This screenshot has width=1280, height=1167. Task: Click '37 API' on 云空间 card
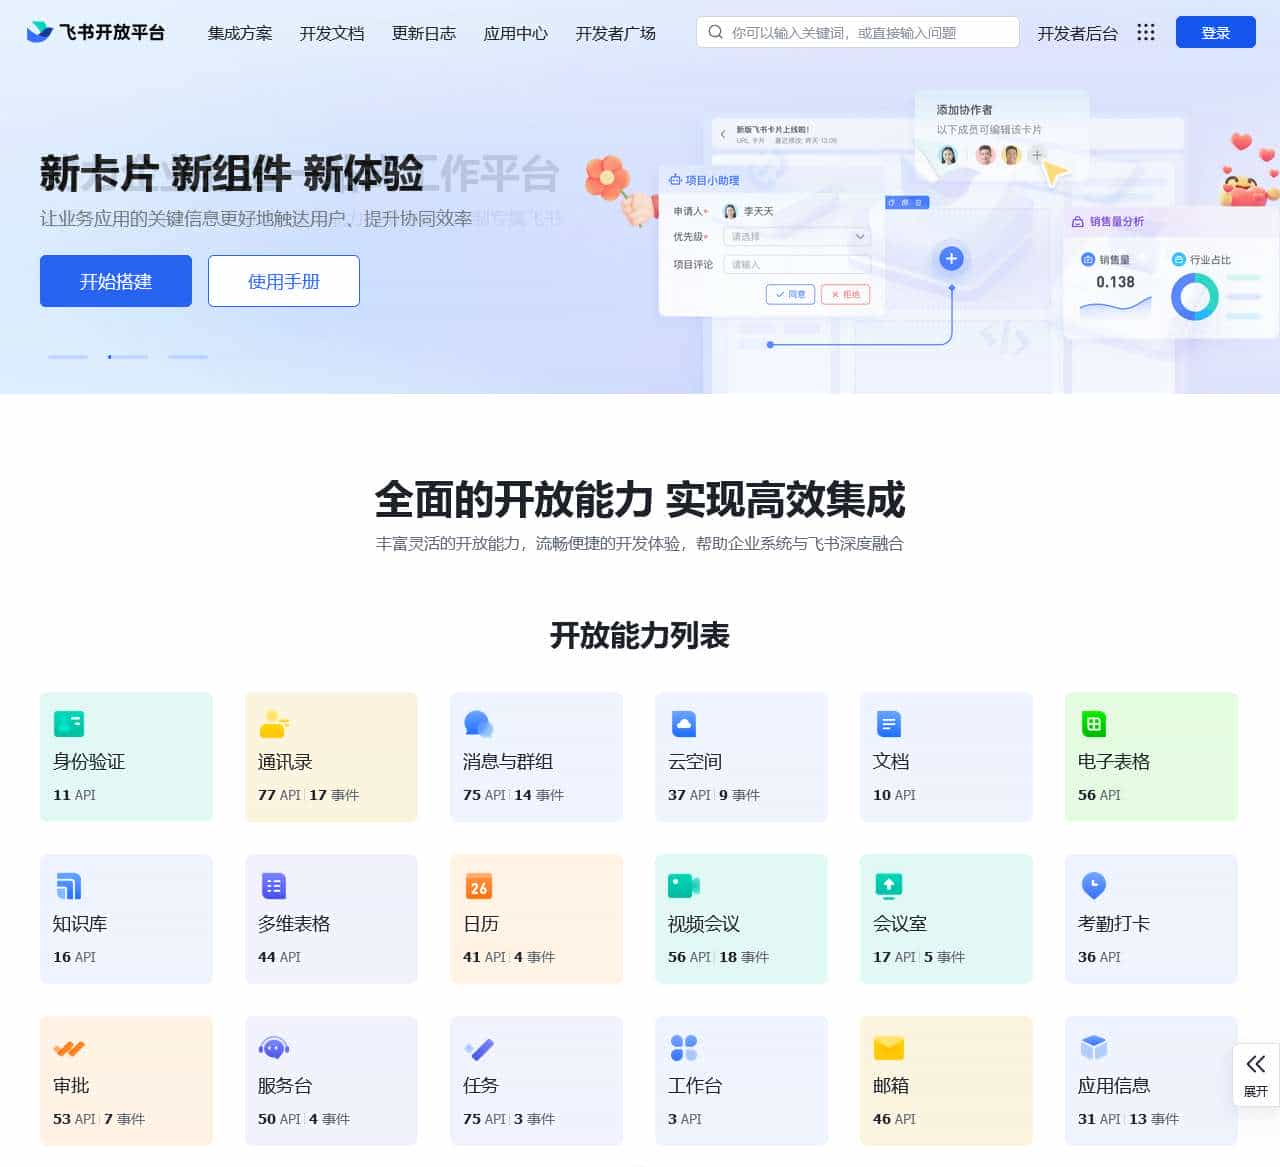pos(689,795)
